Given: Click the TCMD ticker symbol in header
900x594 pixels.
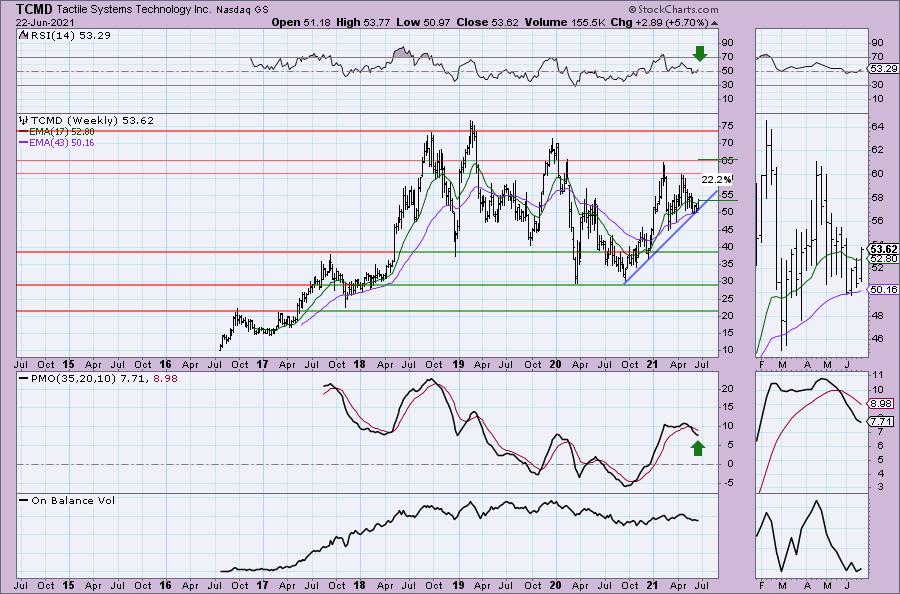Looking at the screenshot, I should (x=34, y=9).
